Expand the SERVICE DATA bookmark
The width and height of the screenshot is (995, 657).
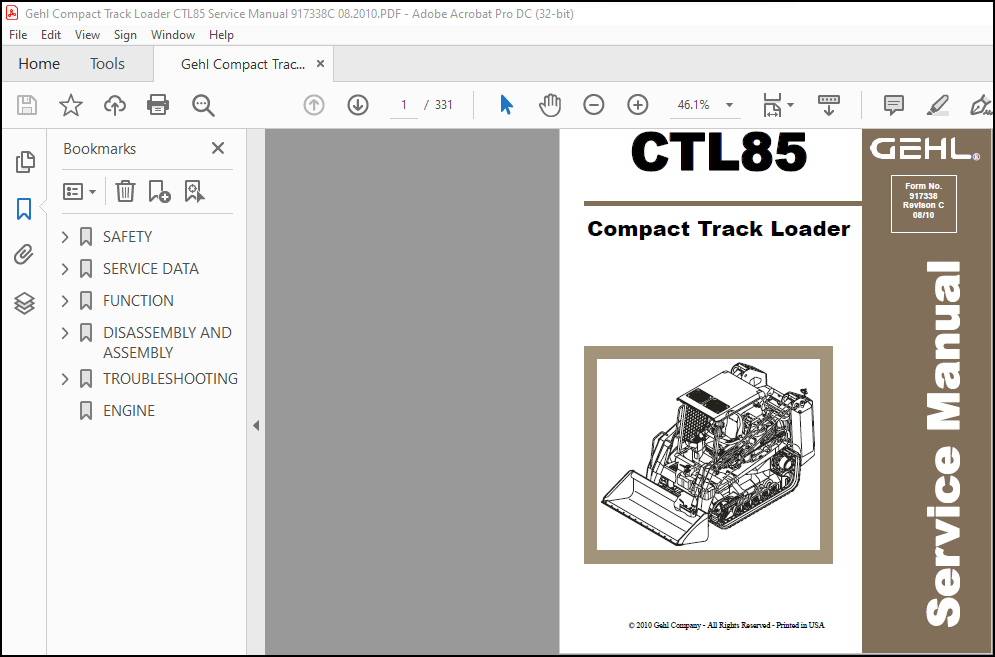click(65, 269)
